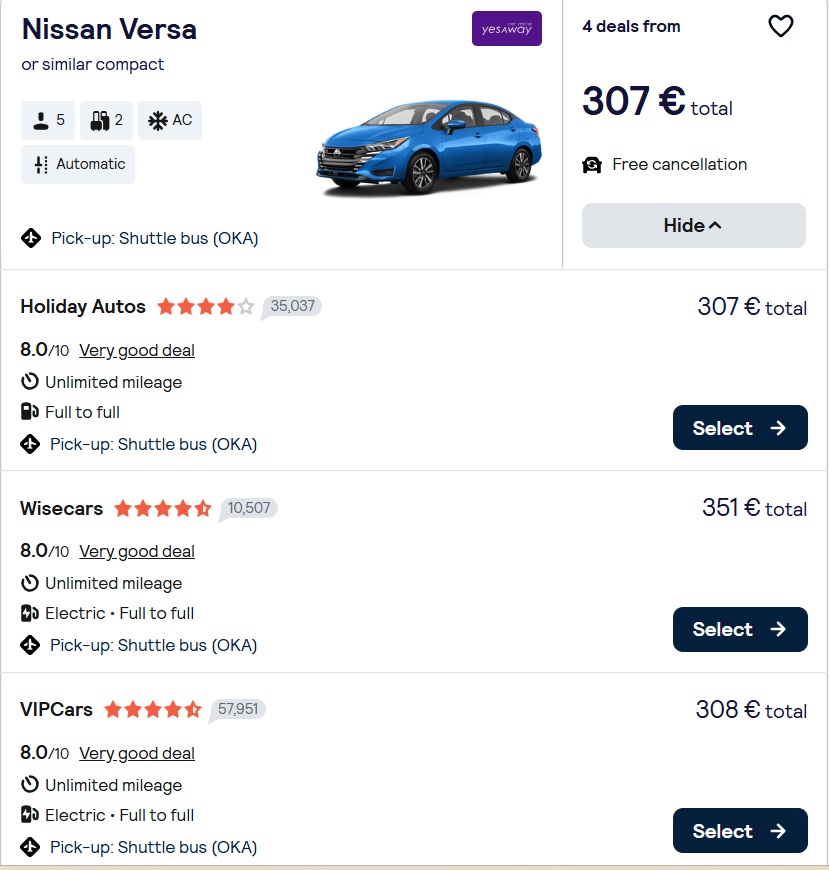The height and width of the screenshot is (870, 829).
Task: Click VIPCars unlimited mileage icon
Action: 30,785
